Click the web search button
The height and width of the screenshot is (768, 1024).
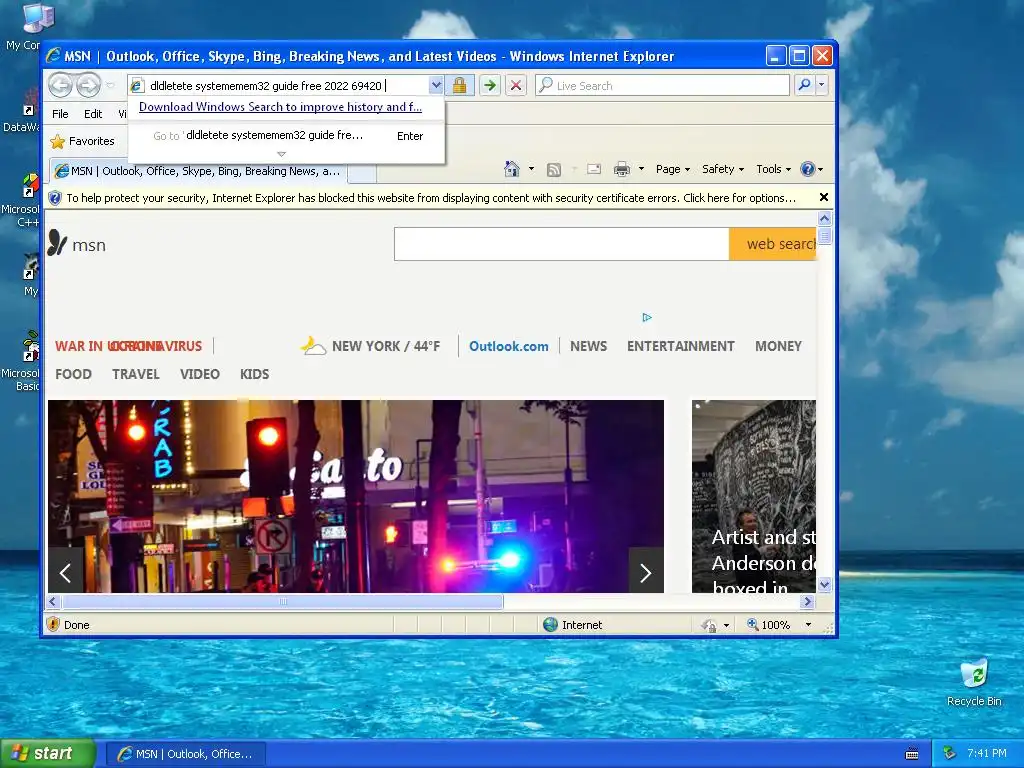click(x=773, y=244)
